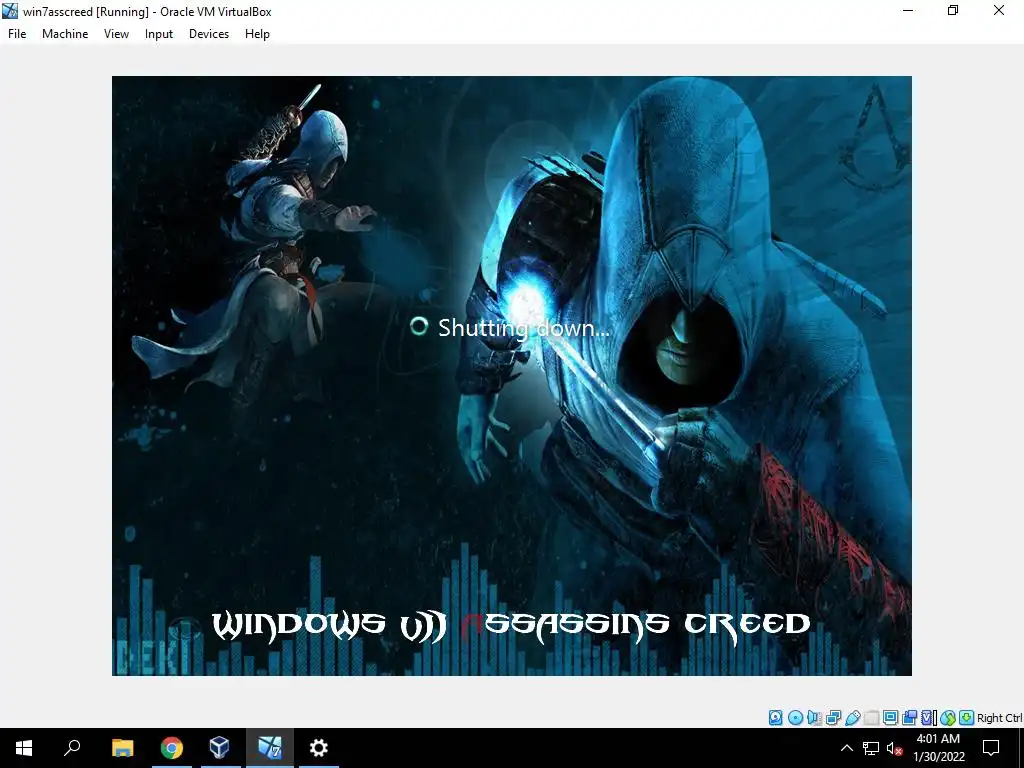
Task: Open the audio status indicator
Action: pos(814,718)
